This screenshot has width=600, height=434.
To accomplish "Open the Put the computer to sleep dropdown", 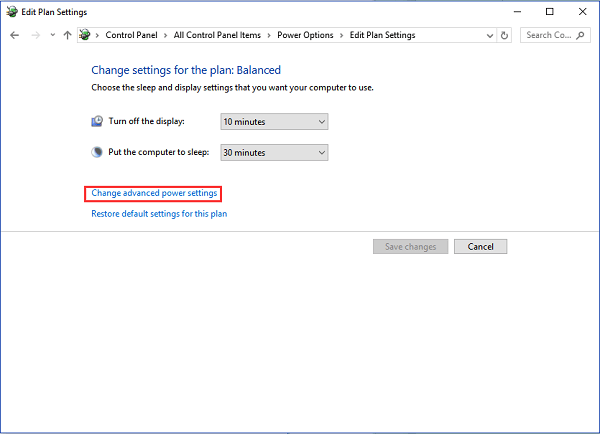I will click(274, 153).
